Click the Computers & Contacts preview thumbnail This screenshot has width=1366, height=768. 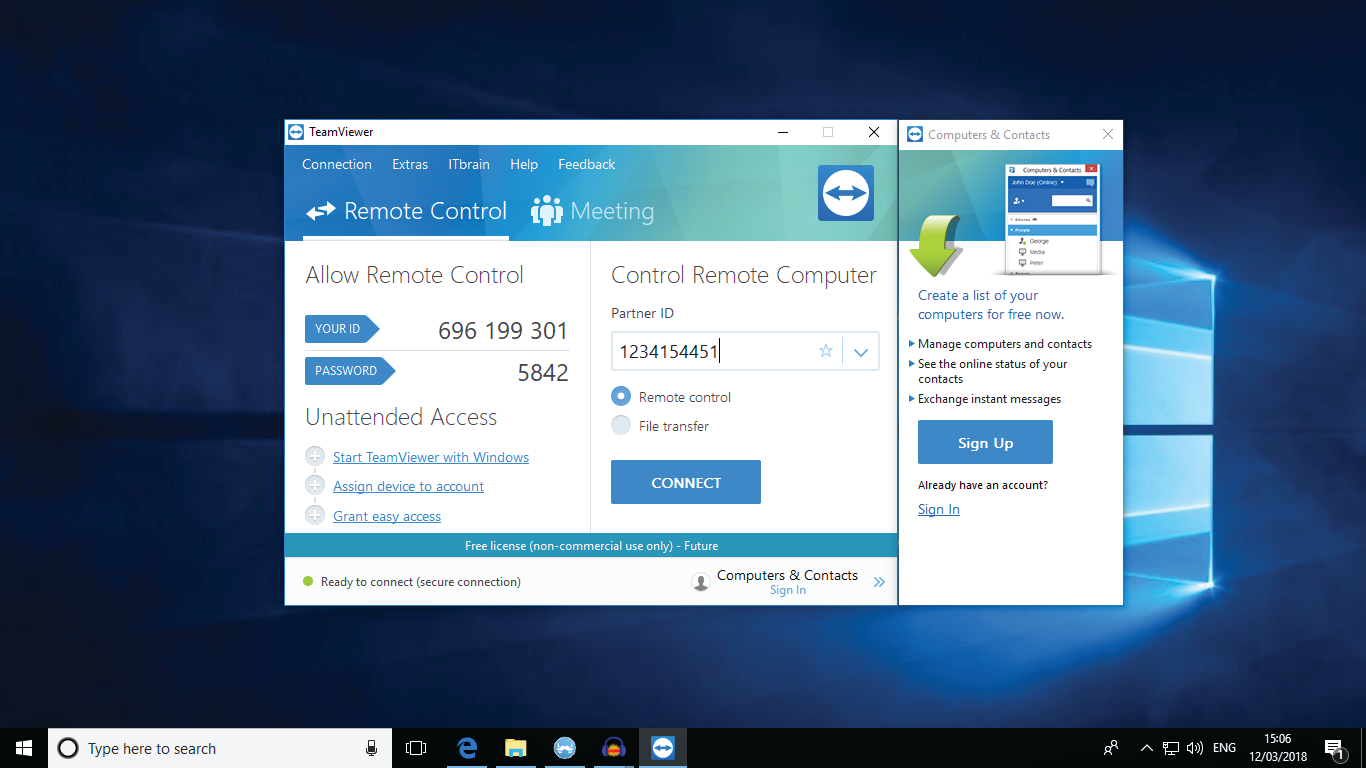pyautogui.click(x=1052, y=218)
